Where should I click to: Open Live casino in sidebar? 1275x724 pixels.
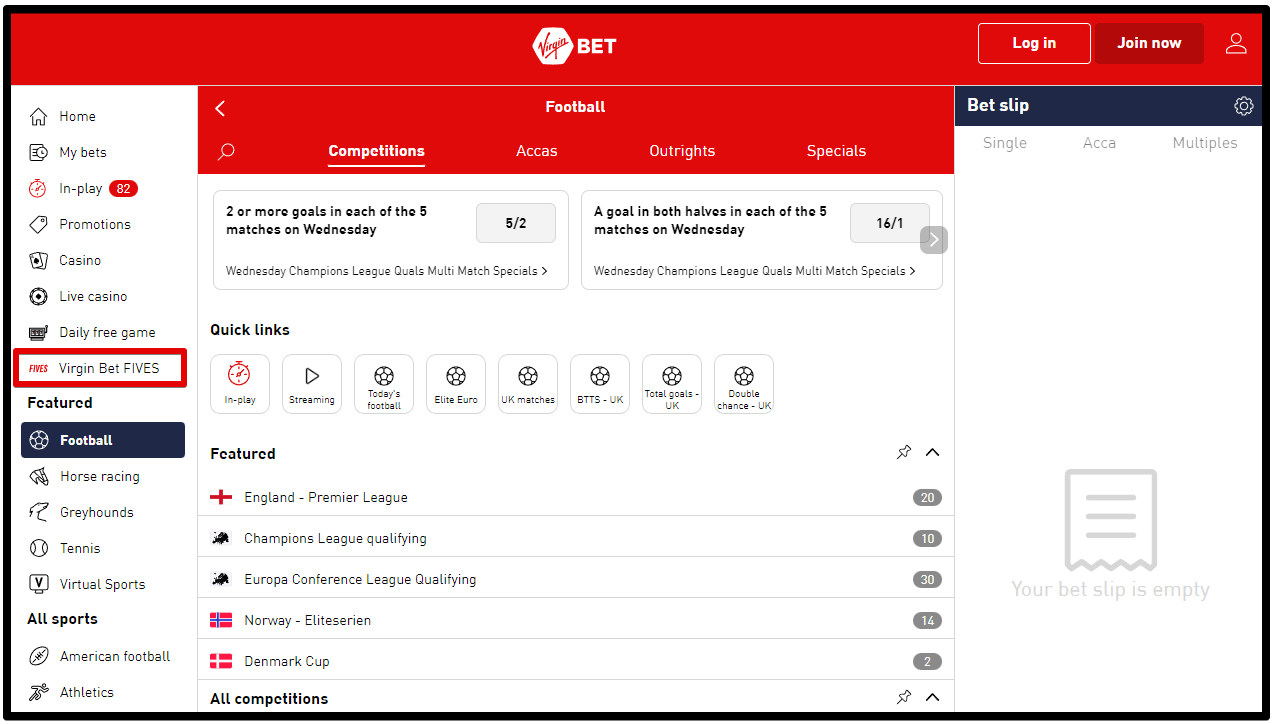(x=102, y=297)
